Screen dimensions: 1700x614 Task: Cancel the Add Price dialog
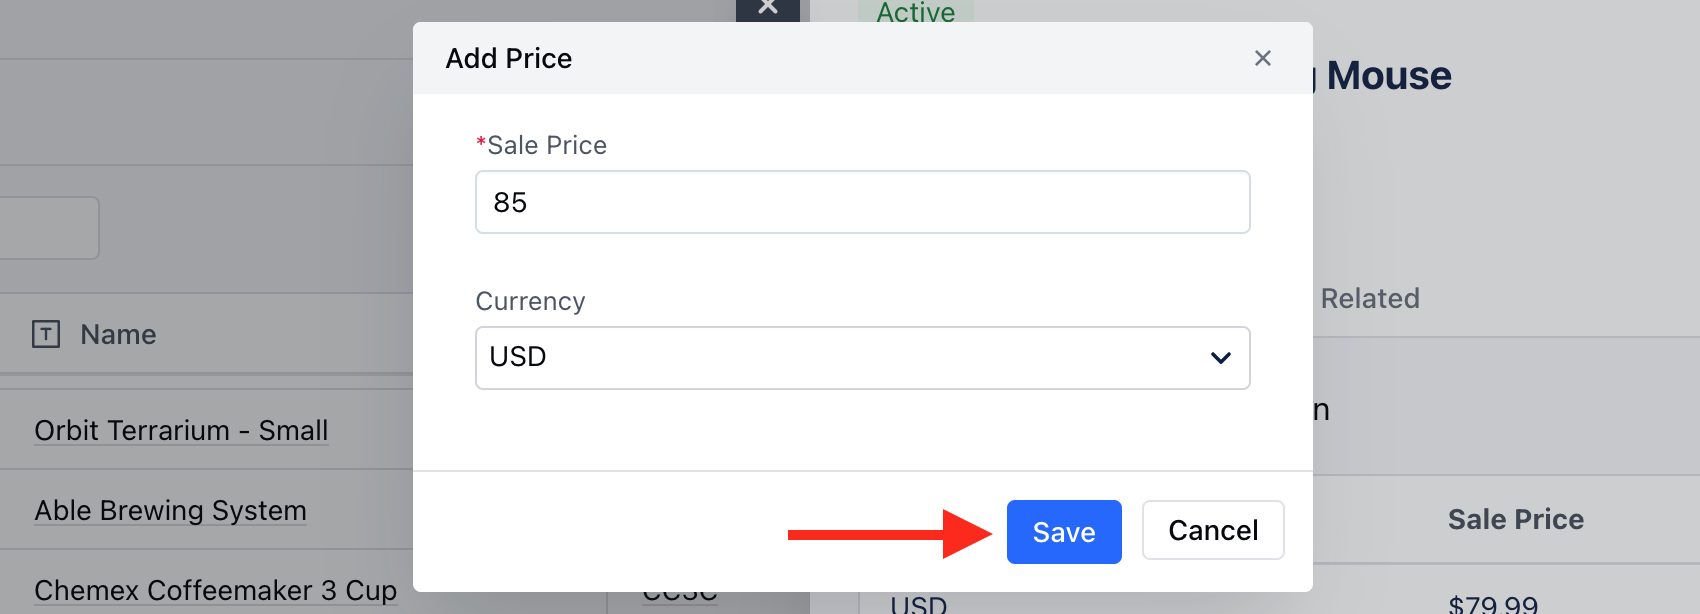pyautogui.click(x=1213, y=530)
